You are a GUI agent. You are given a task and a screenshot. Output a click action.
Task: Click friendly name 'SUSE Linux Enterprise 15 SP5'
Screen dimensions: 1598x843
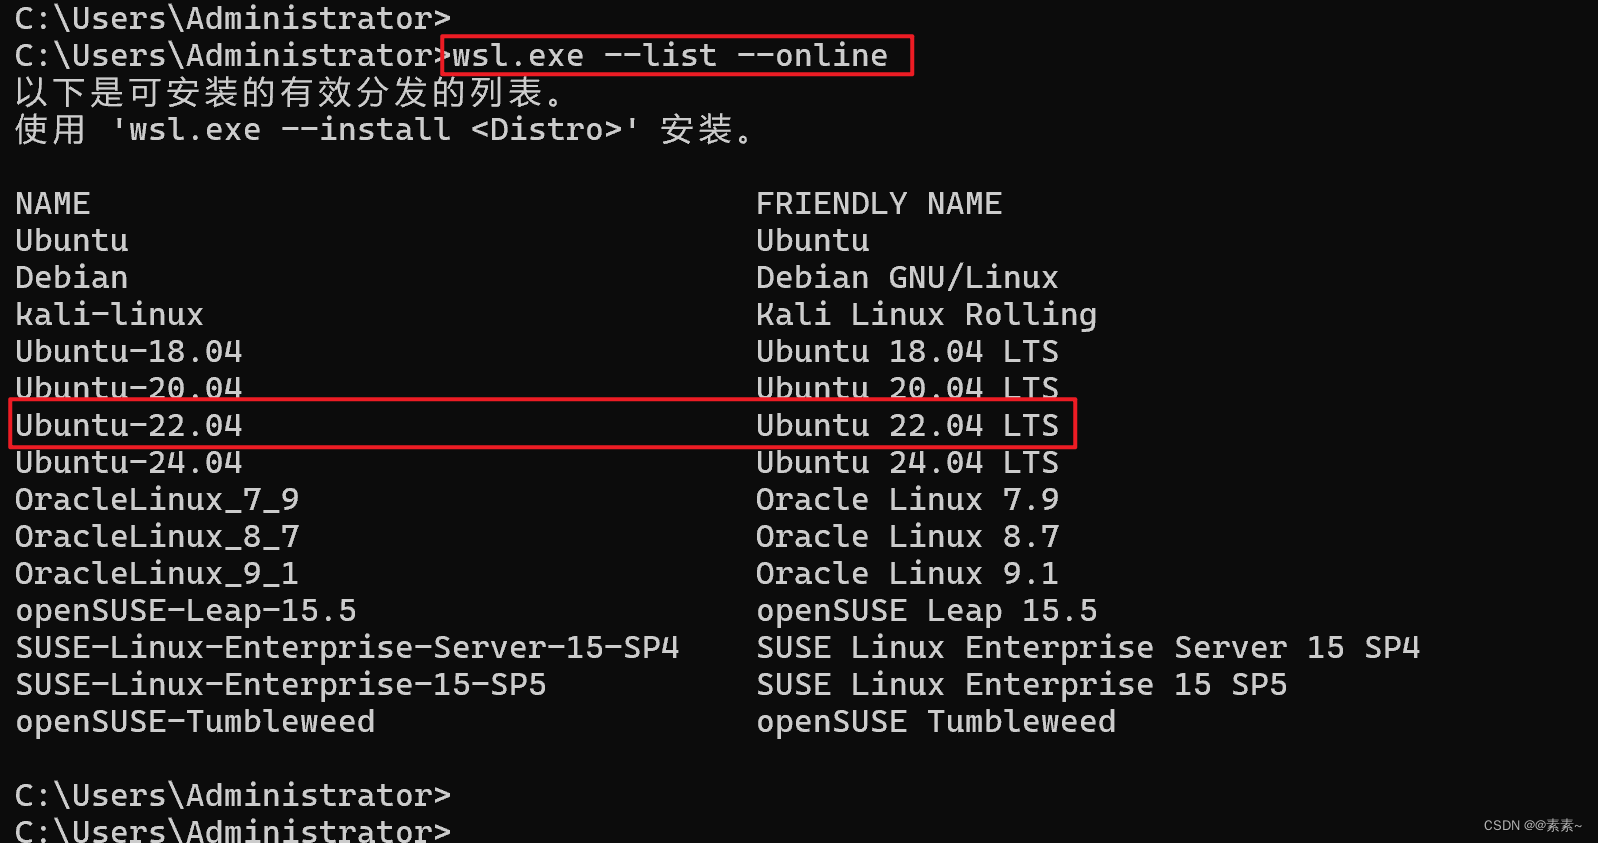tap(1021, 684)
